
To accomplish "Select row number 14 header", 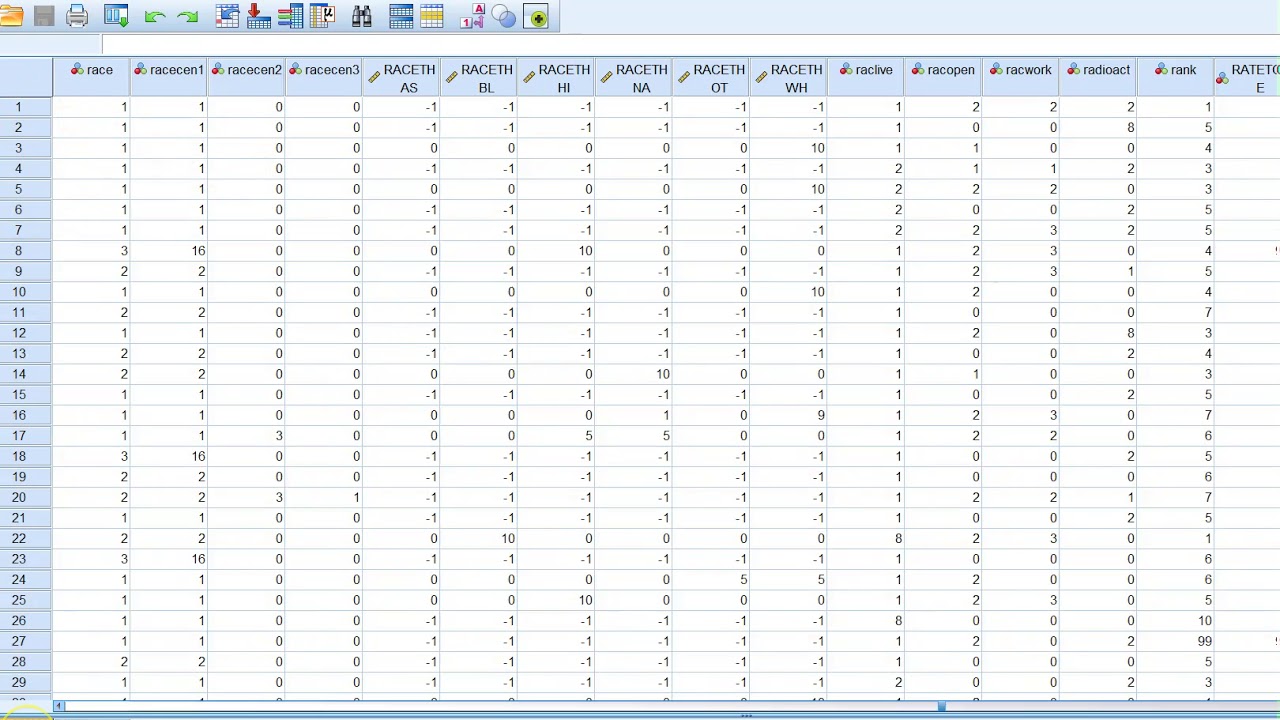I will [x=26, y=374].
